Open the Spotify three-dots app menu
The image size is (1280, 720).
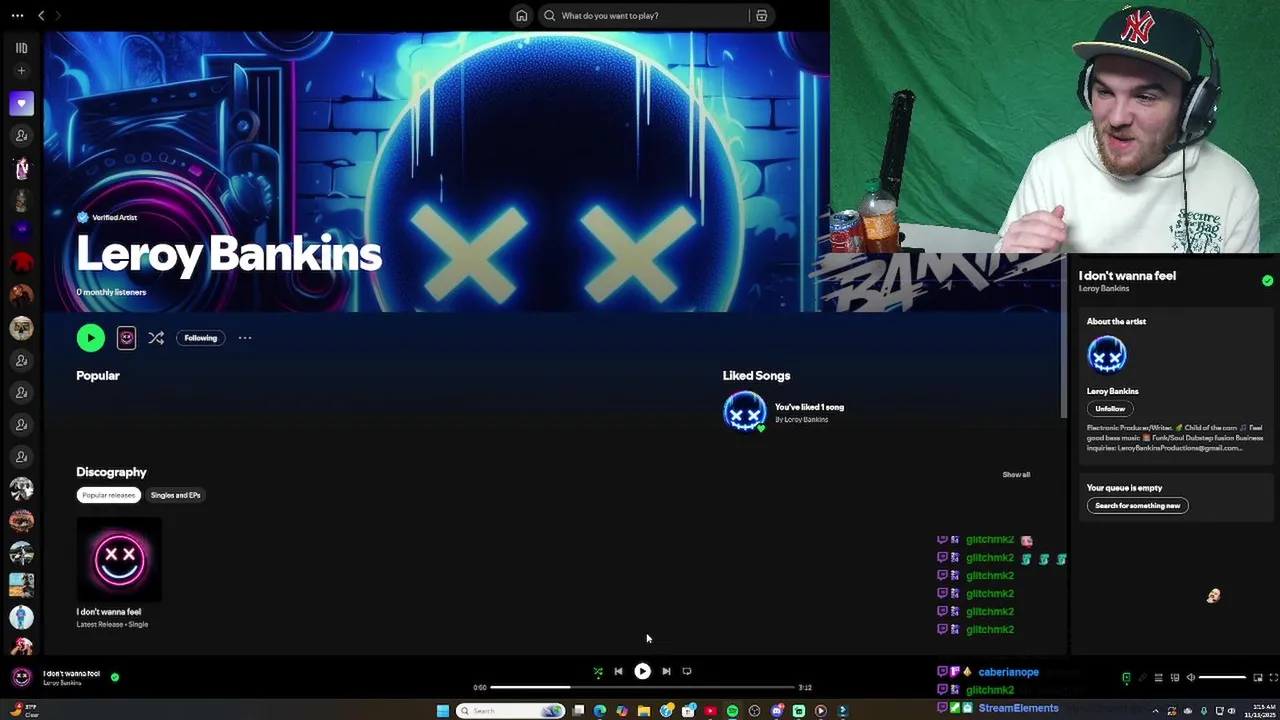click(17, 16)
